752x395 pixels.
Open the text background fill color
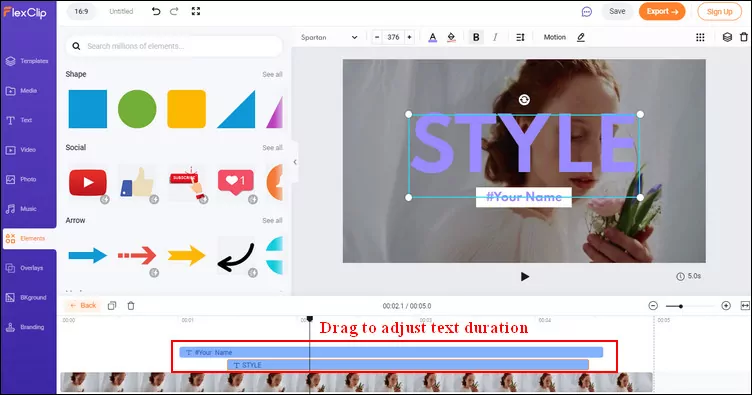point(451,37)
